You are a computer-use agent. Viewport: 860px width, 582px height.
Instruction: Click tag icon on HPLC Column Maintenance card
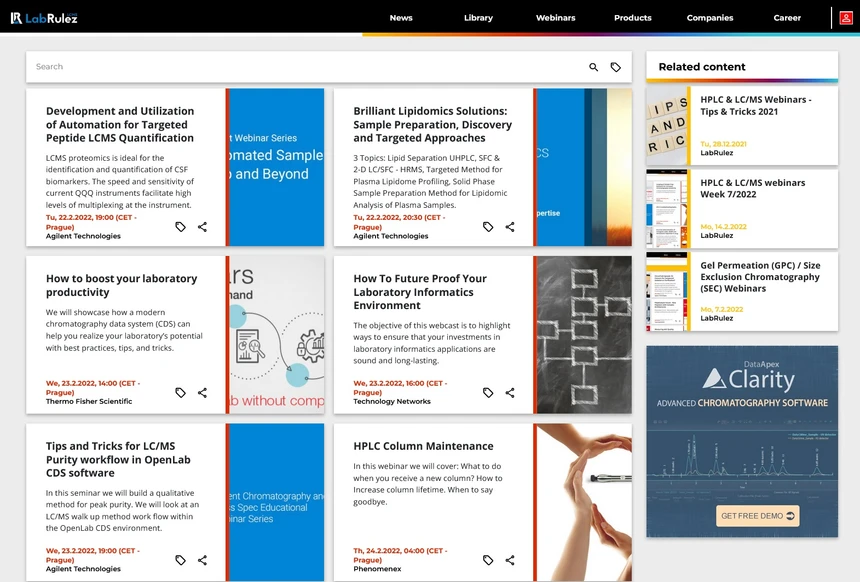click(x=488, y=560)
